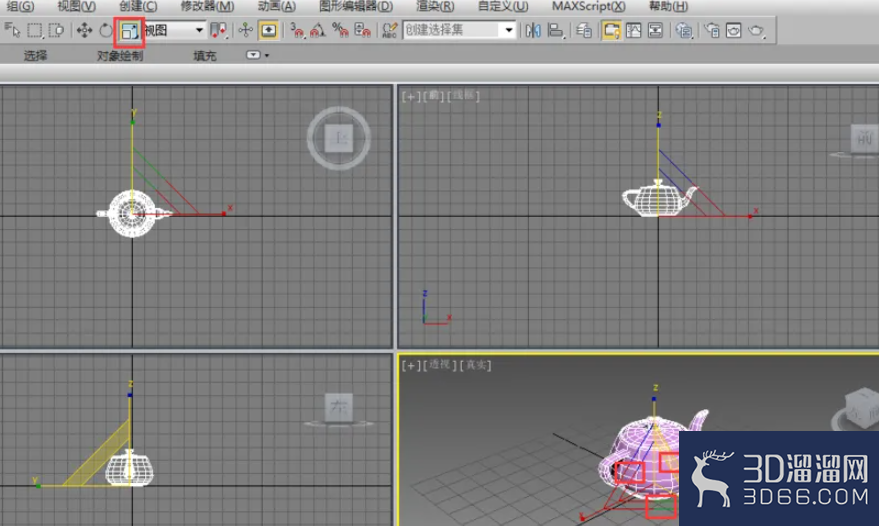Toggle the Percent Snap button
The image size is (879, 526).
coord(340,30)
